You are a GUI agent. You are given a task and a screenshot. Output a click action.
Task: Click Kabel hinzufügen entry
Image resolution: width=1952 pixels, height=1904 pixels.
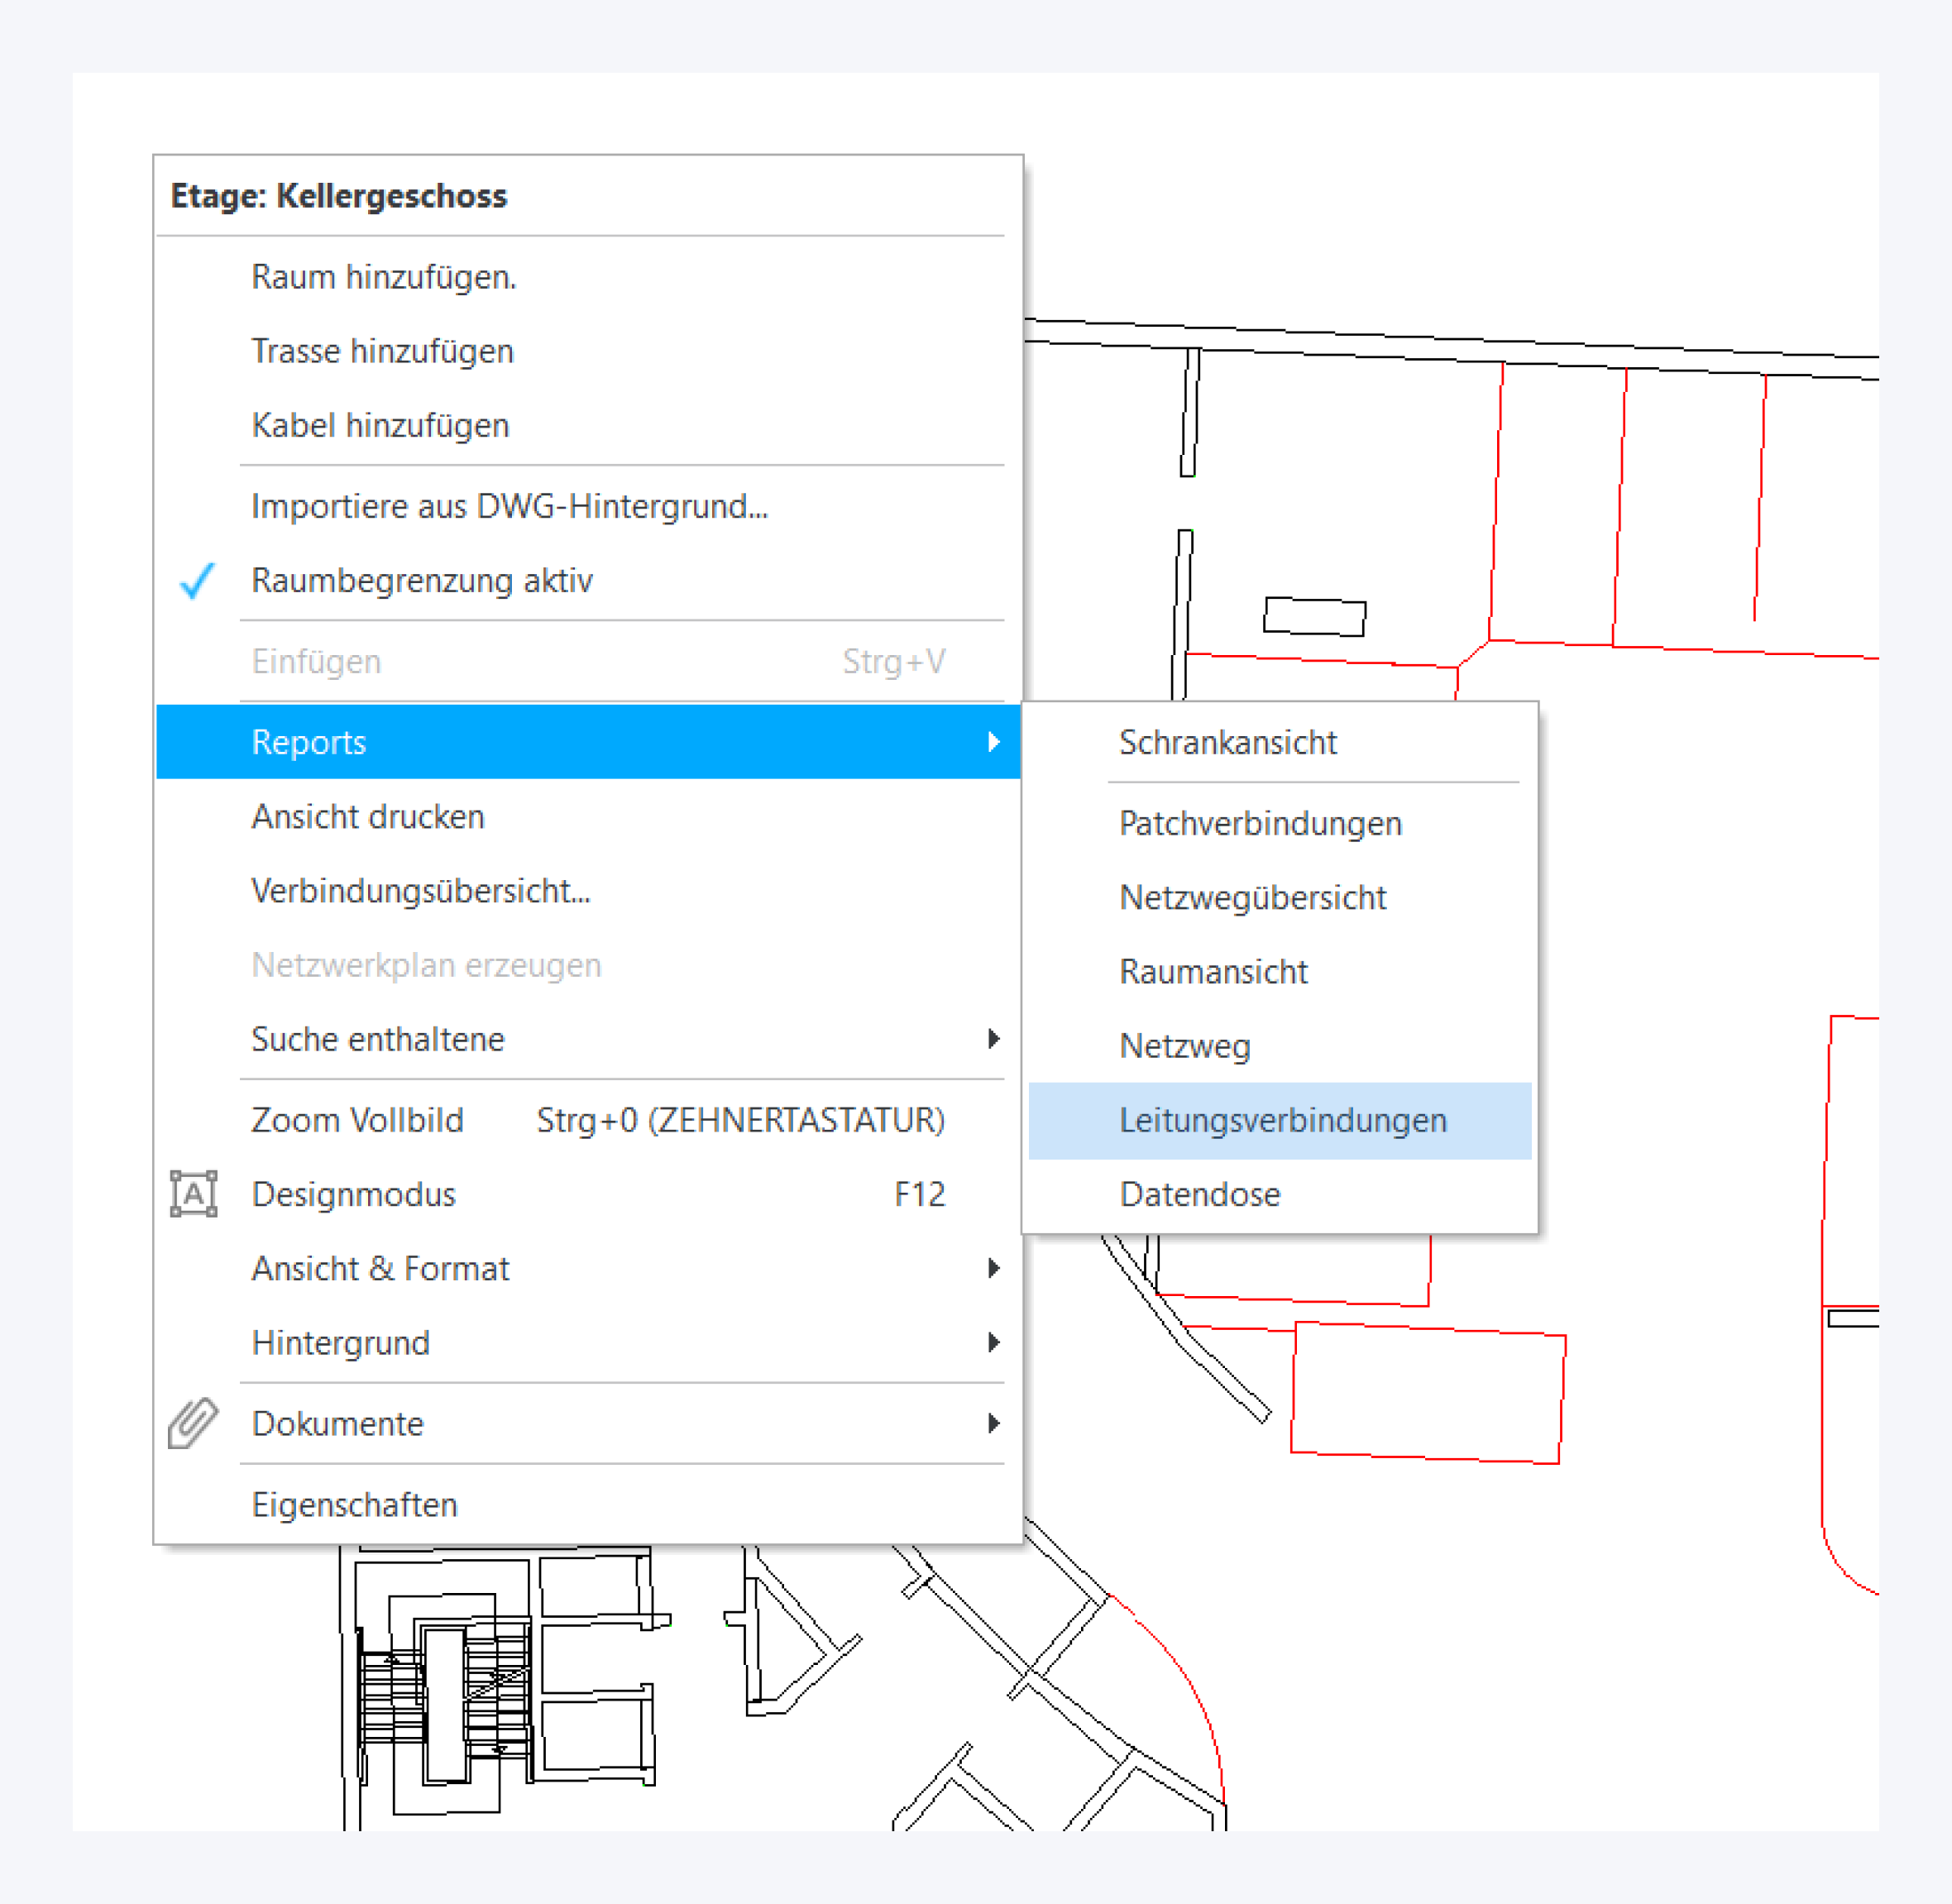[x=380, y=425]
